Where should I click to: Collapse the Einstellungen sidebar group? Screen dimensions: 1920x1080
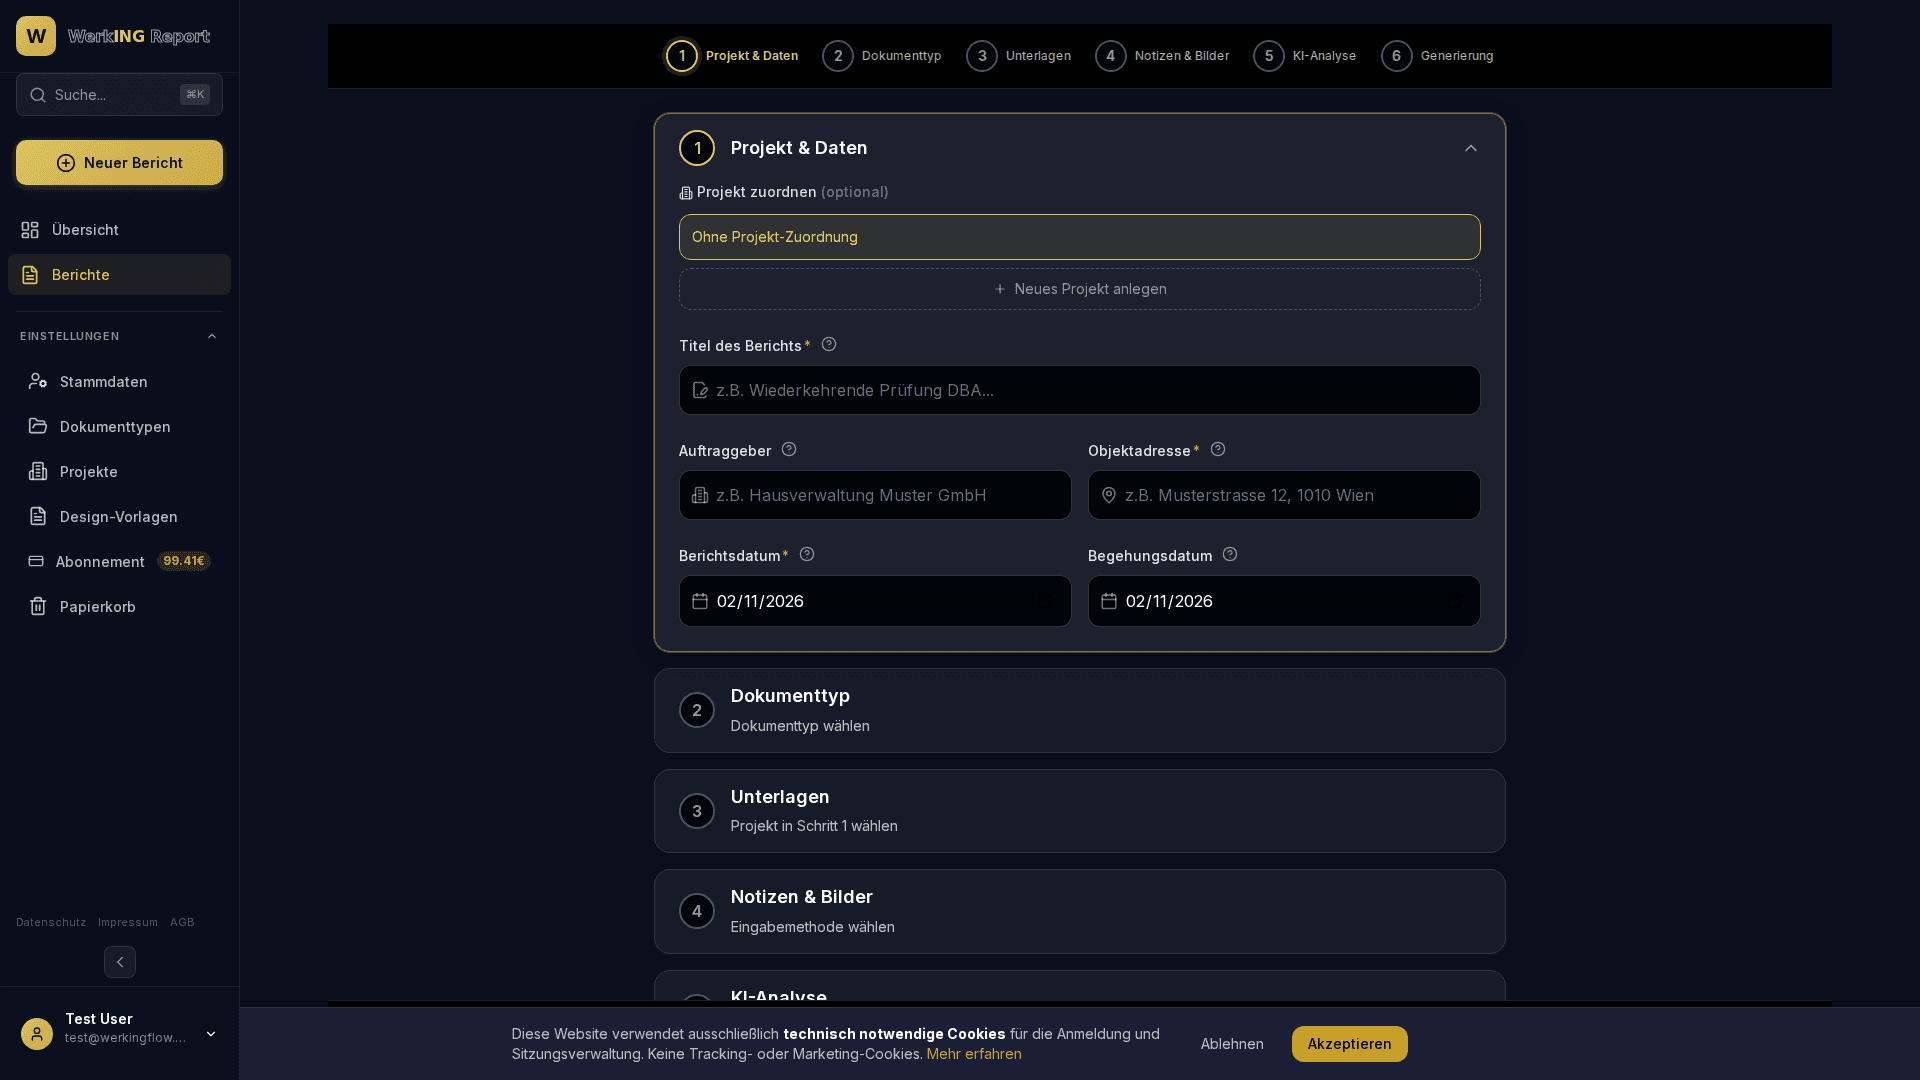(211, 337)
